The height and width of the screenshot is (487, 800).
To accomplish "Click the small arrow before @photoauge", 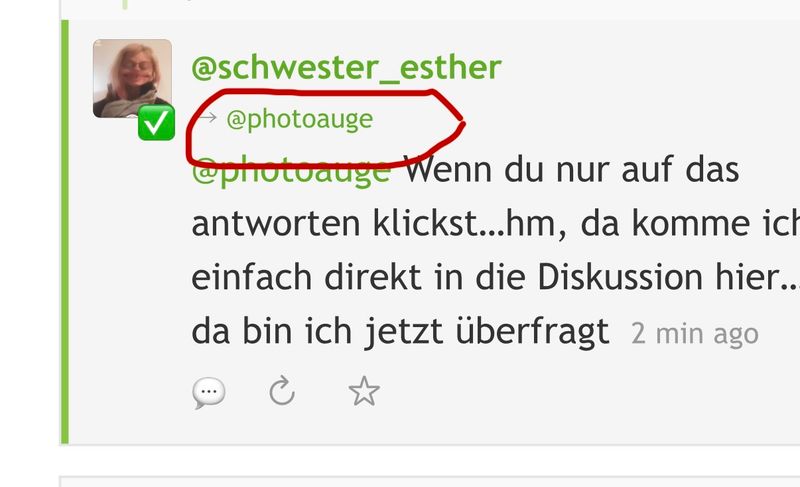I will [208, 118].
